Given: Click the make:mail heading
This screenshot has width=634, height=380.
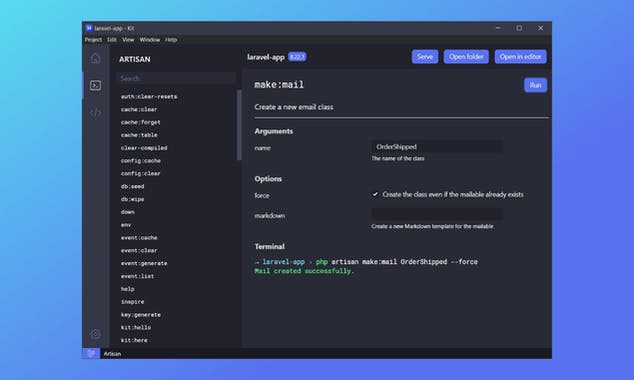Looking at the screenshot, I should (279, 84).
